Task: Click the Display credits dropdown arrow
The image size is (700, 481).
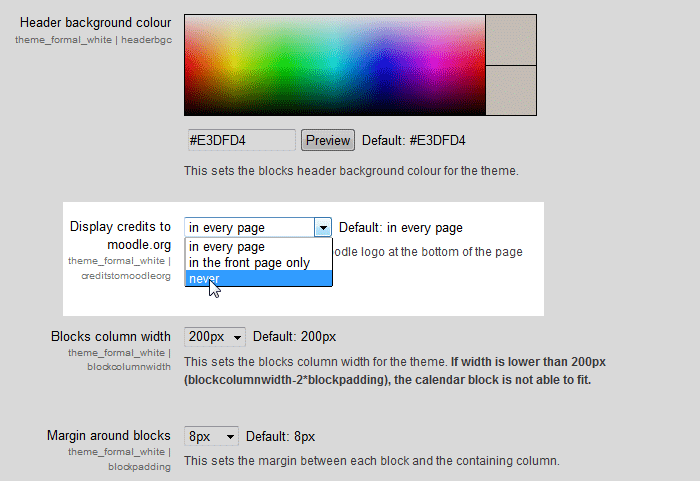Action: (323, 228)
